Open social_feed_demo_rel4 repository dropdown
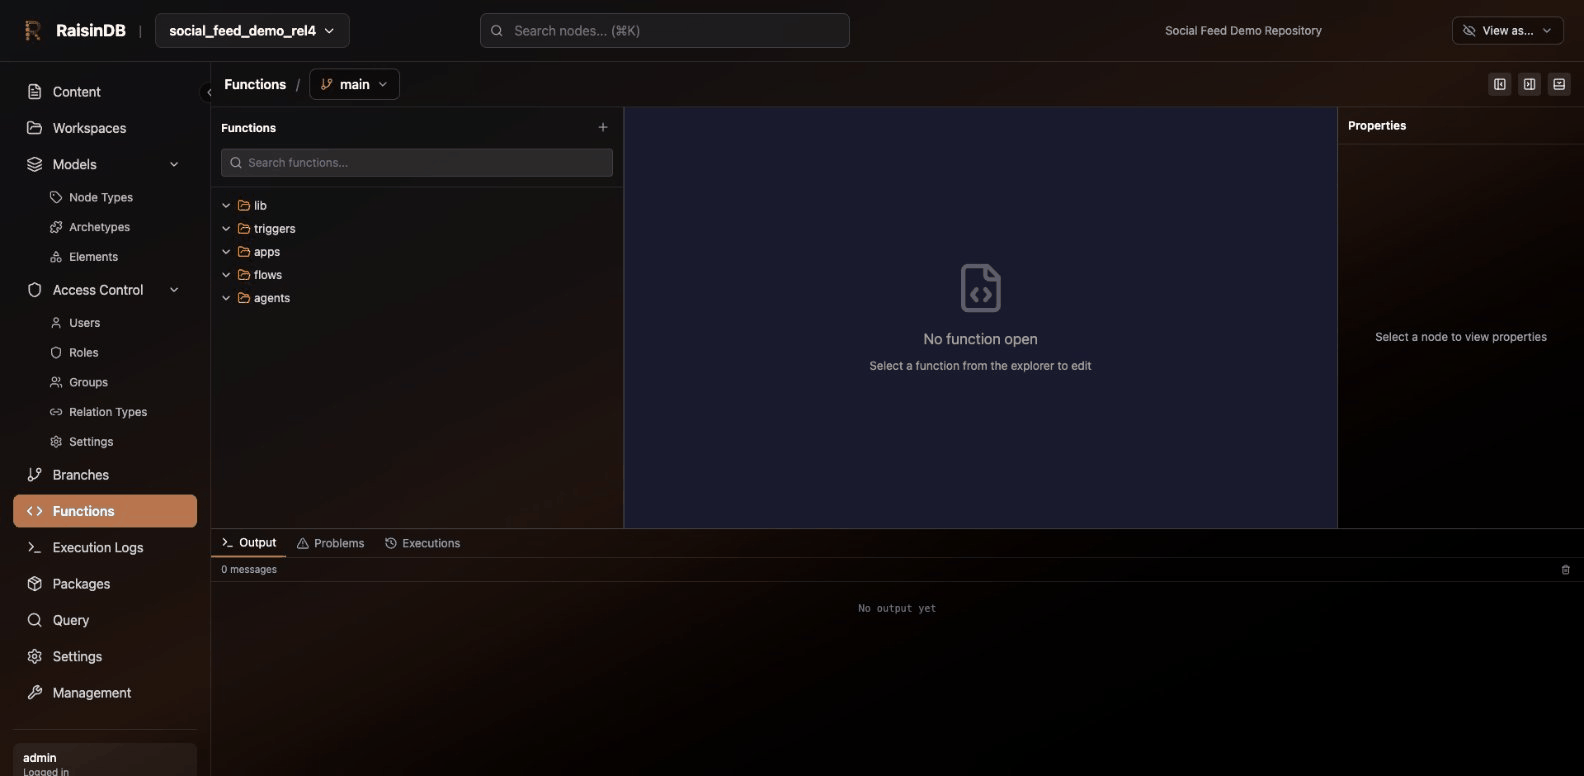Viewport: 1584px width, 776px height. tap(252, 31)
